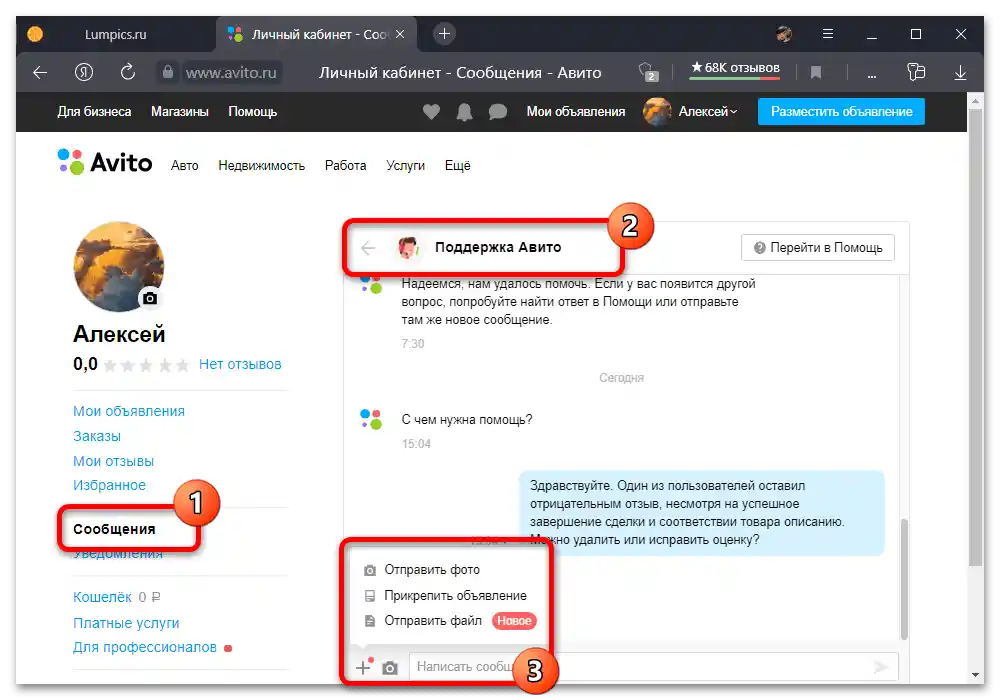1000x700 pixels.
Task: Go back from chat with left arrow
Action: pyautogui.click(x=368, y=248)
